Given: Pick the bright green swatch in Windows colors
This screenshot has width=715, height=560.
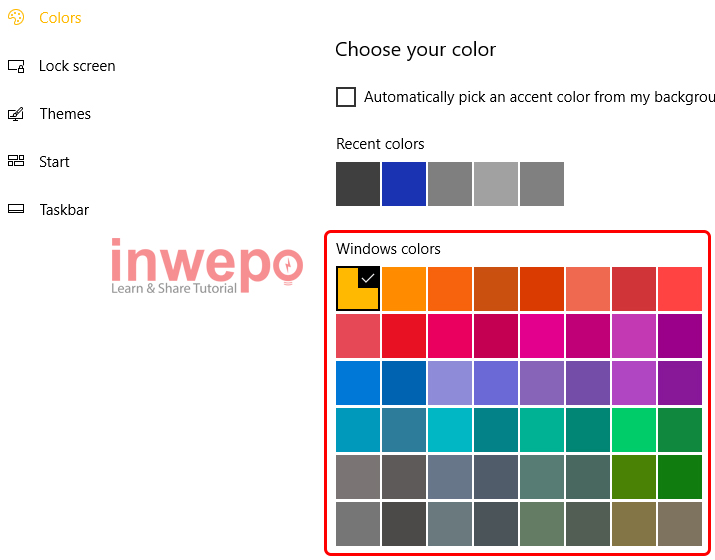Looking at the screenshot, I should (x=634, y=429).
